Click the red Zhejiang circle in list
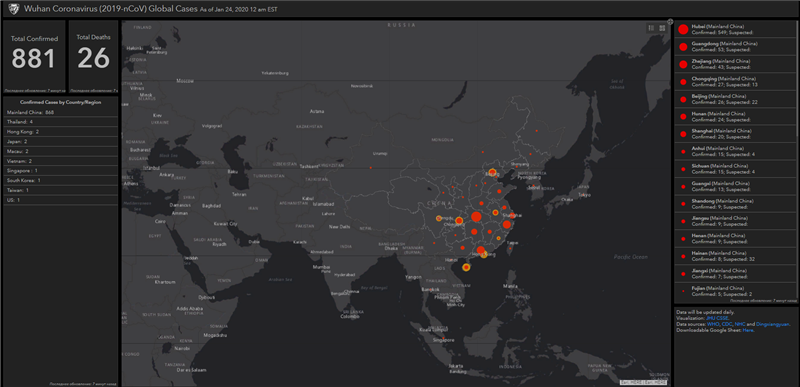The height and width of the screenshot is (387, 800). click(683, 64)
